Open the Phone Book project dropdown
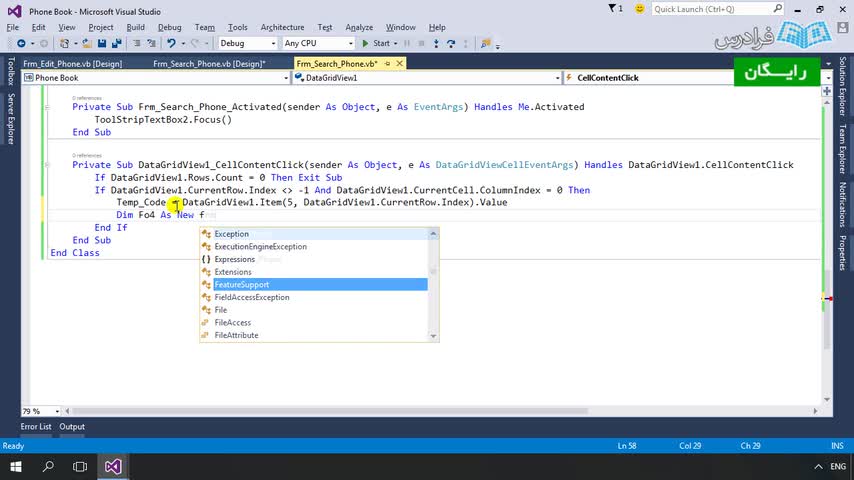The image size is (854, 480). coord(285,78)
